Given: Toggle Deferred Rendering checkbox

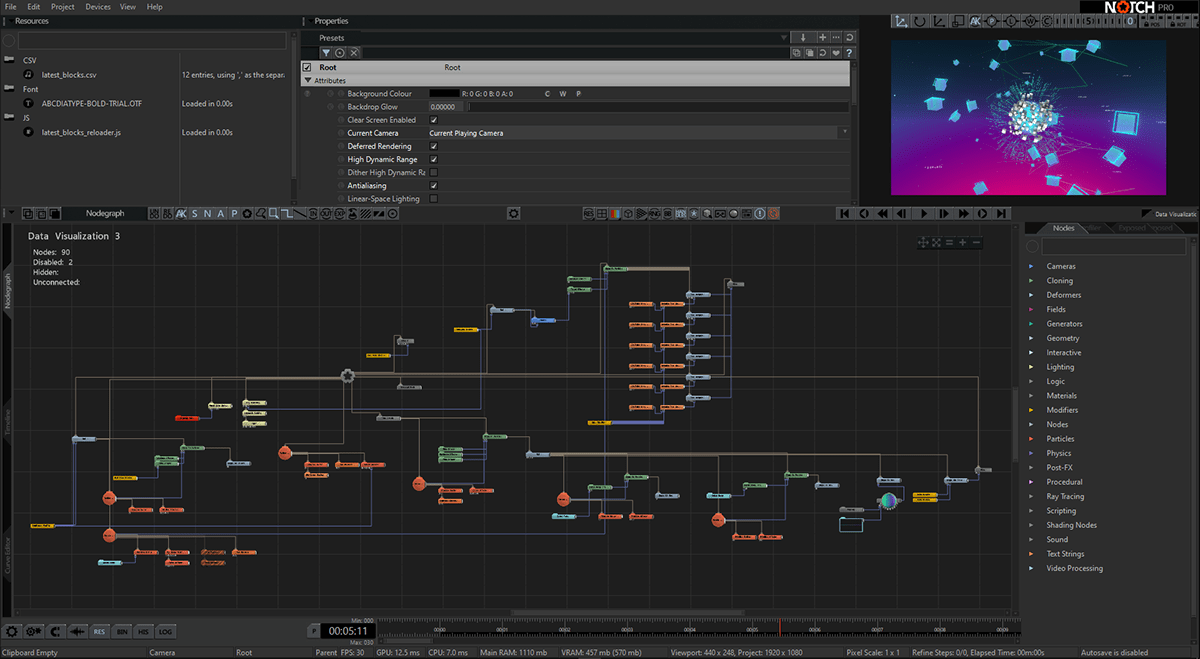Looking at the screenshot, I should (x=433, y=146).
